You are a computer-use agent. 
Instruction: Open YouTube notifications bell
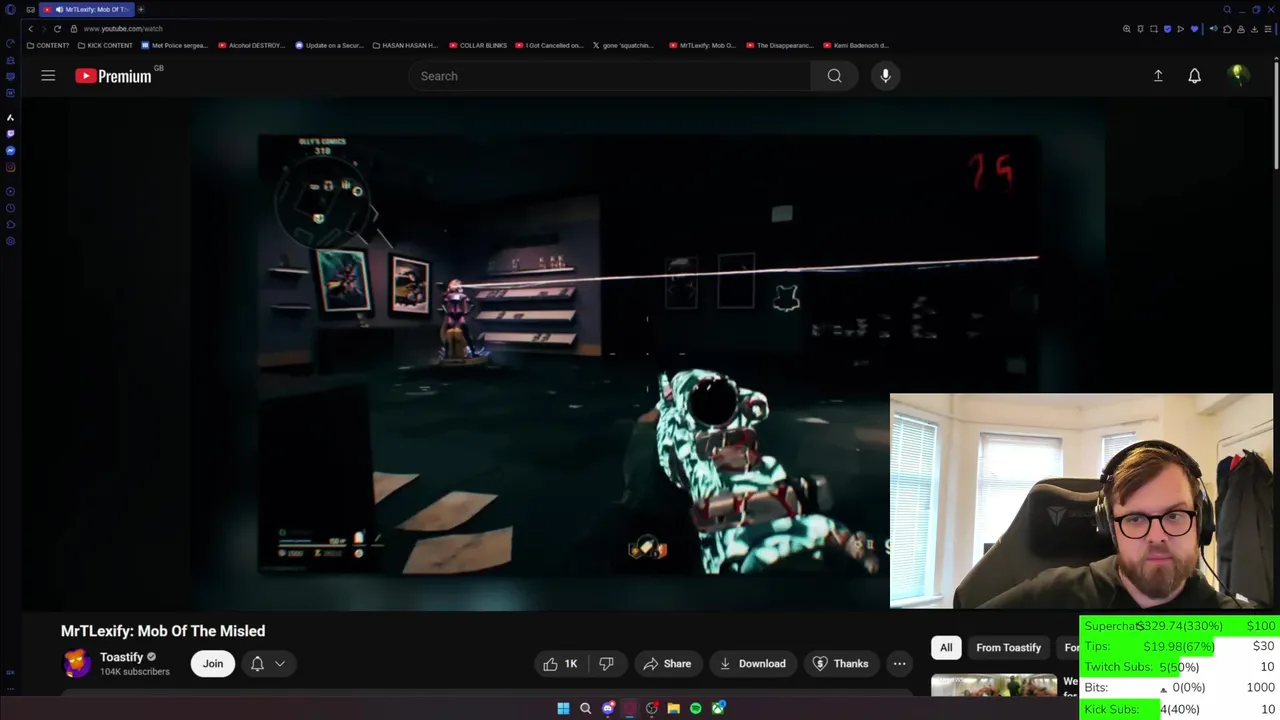click(x=1194, y=76)
